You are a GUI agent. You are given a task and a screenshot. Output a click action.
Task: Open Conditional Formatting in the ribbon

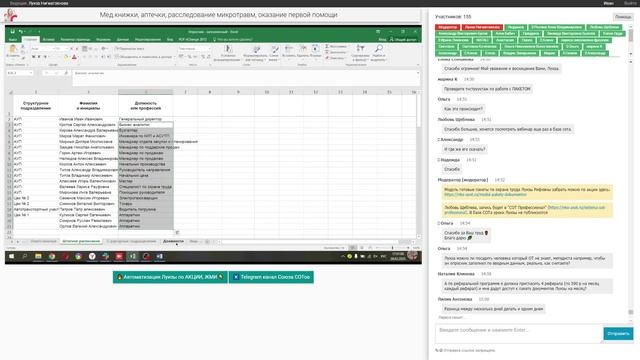point(228,53)
